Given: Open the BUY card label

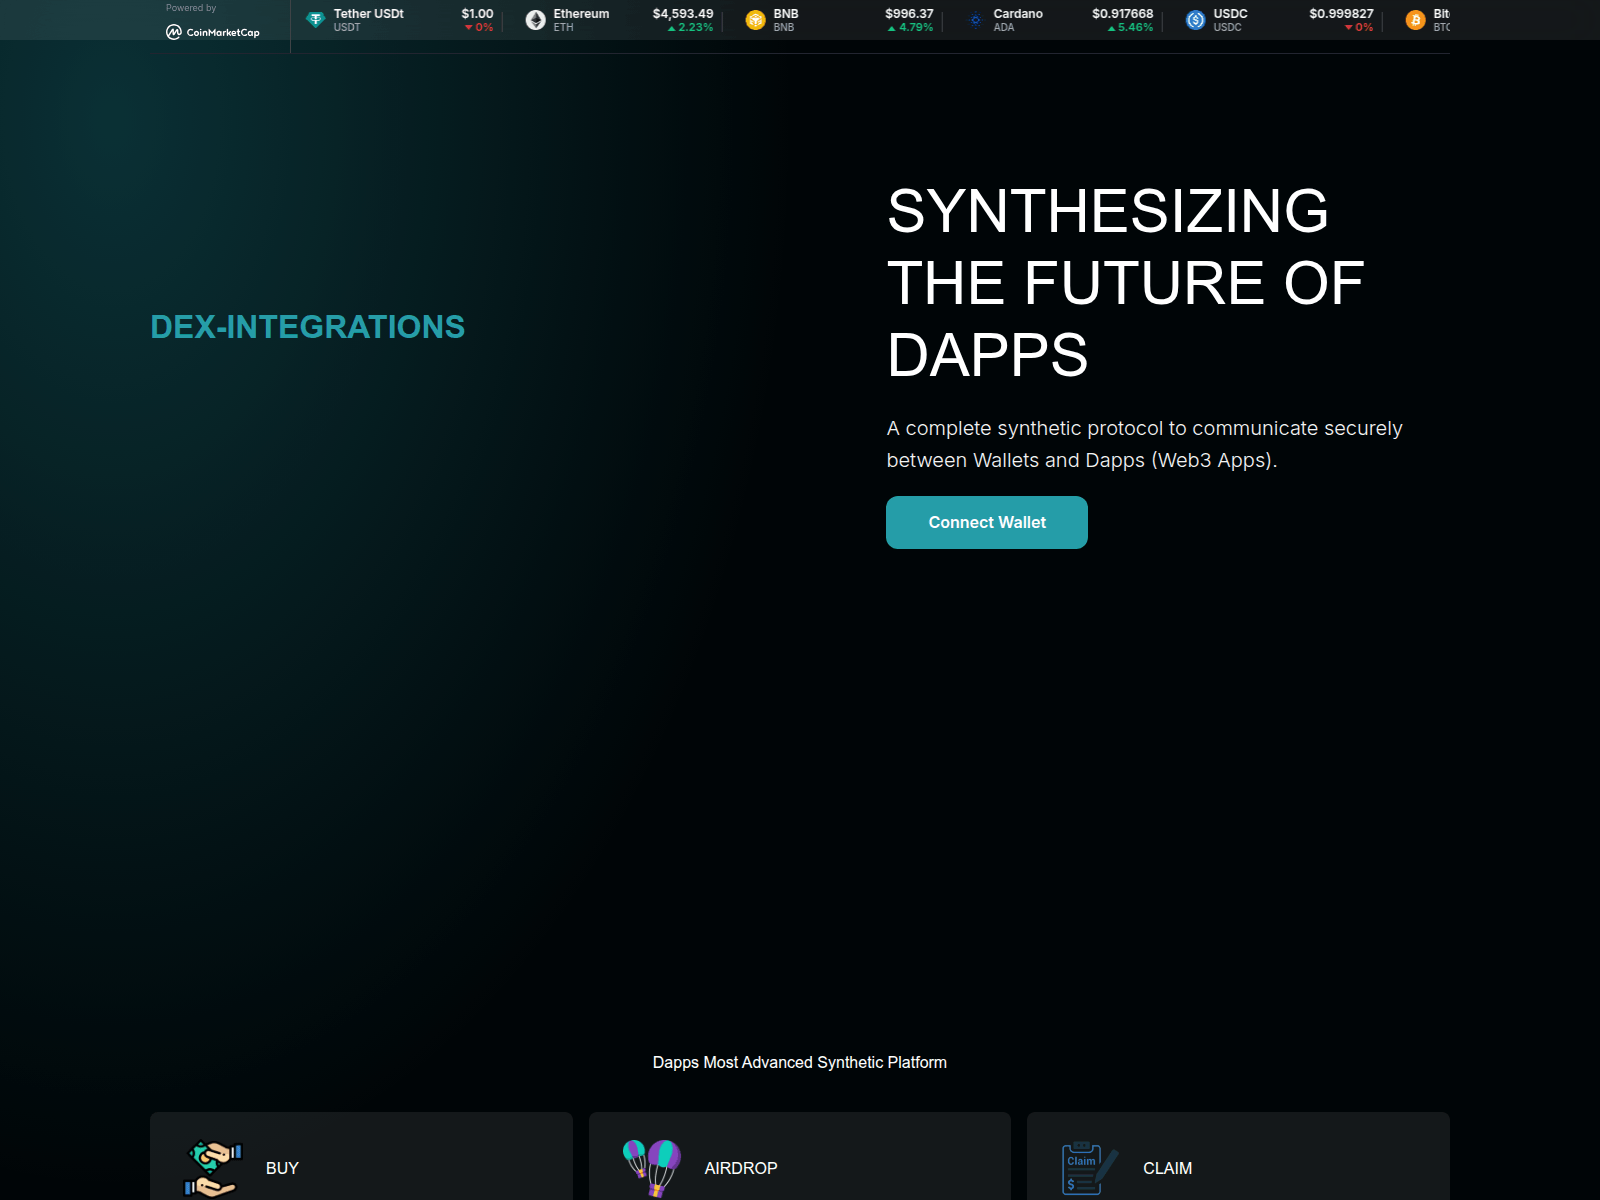Looking at the screenshot, I should coord(282,1168).
